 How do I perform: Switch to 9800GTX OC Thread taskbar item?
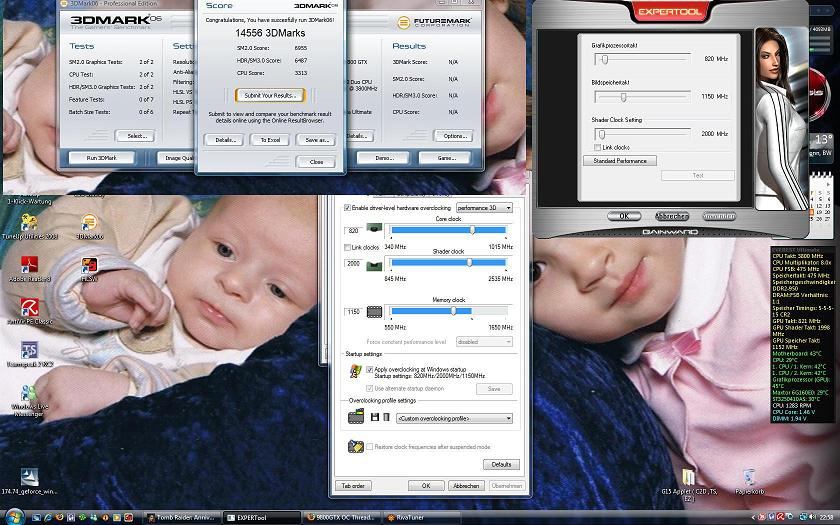tap(341, 518)
